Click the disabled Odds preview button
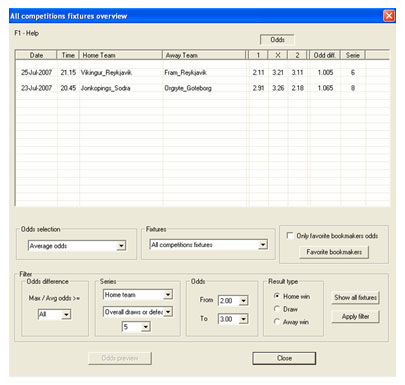Screen dimensions: 405x385 point(120,358)
